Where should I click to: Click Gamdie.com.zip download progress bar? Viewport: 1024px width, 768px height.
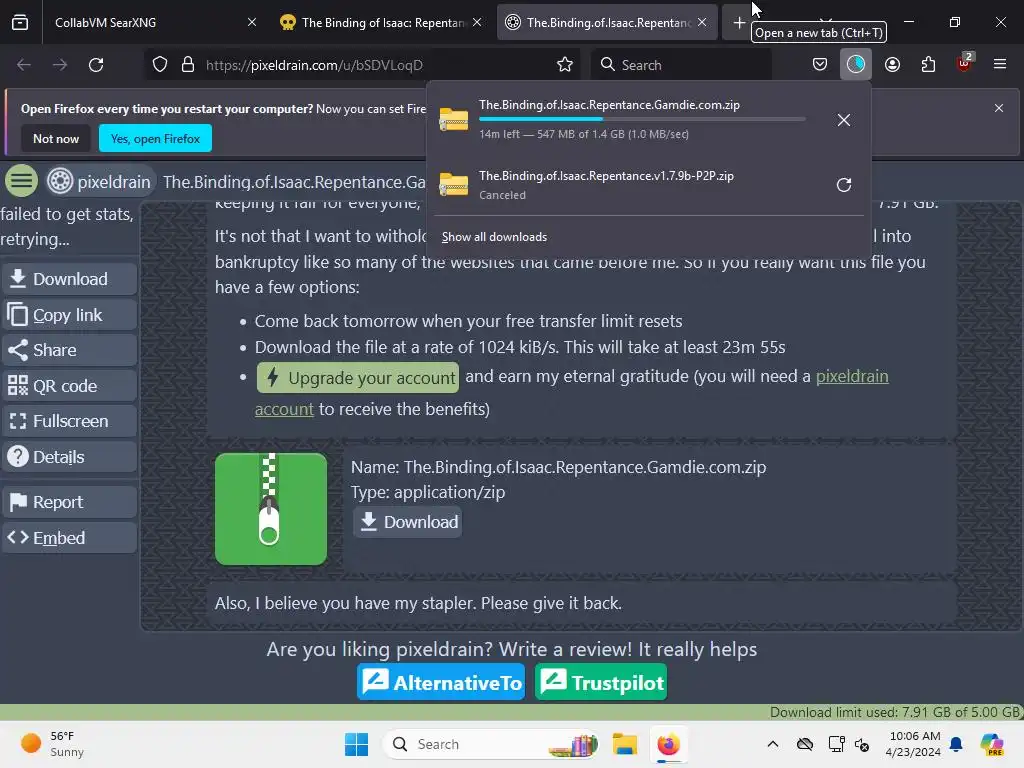tap(642, 119)
